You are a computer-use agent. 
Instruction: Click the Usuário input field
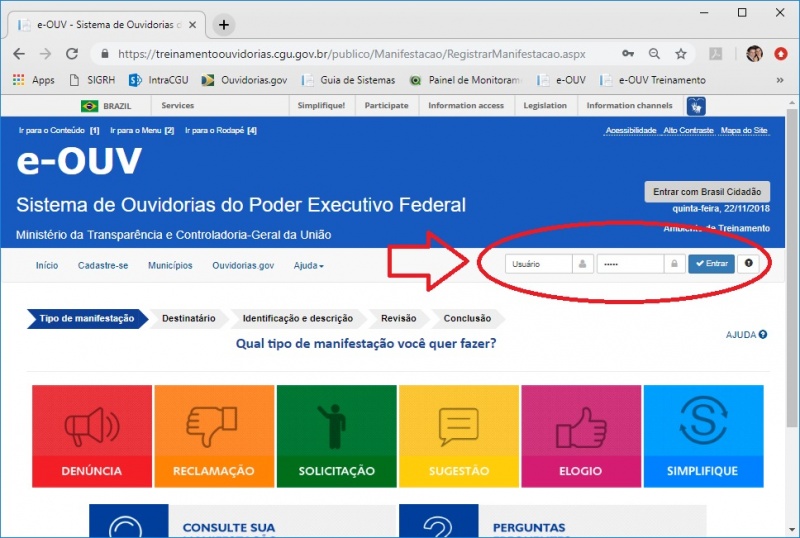[538, 264]
